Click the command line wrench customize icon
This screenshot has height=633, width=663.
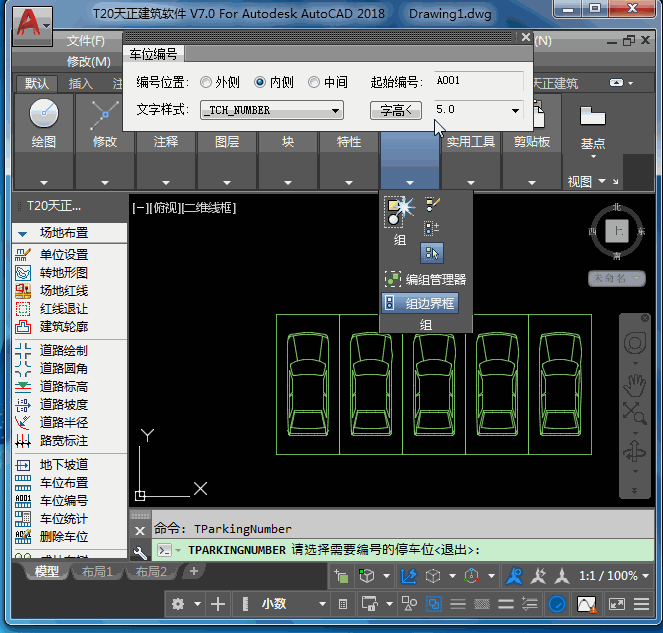[140, 551]
